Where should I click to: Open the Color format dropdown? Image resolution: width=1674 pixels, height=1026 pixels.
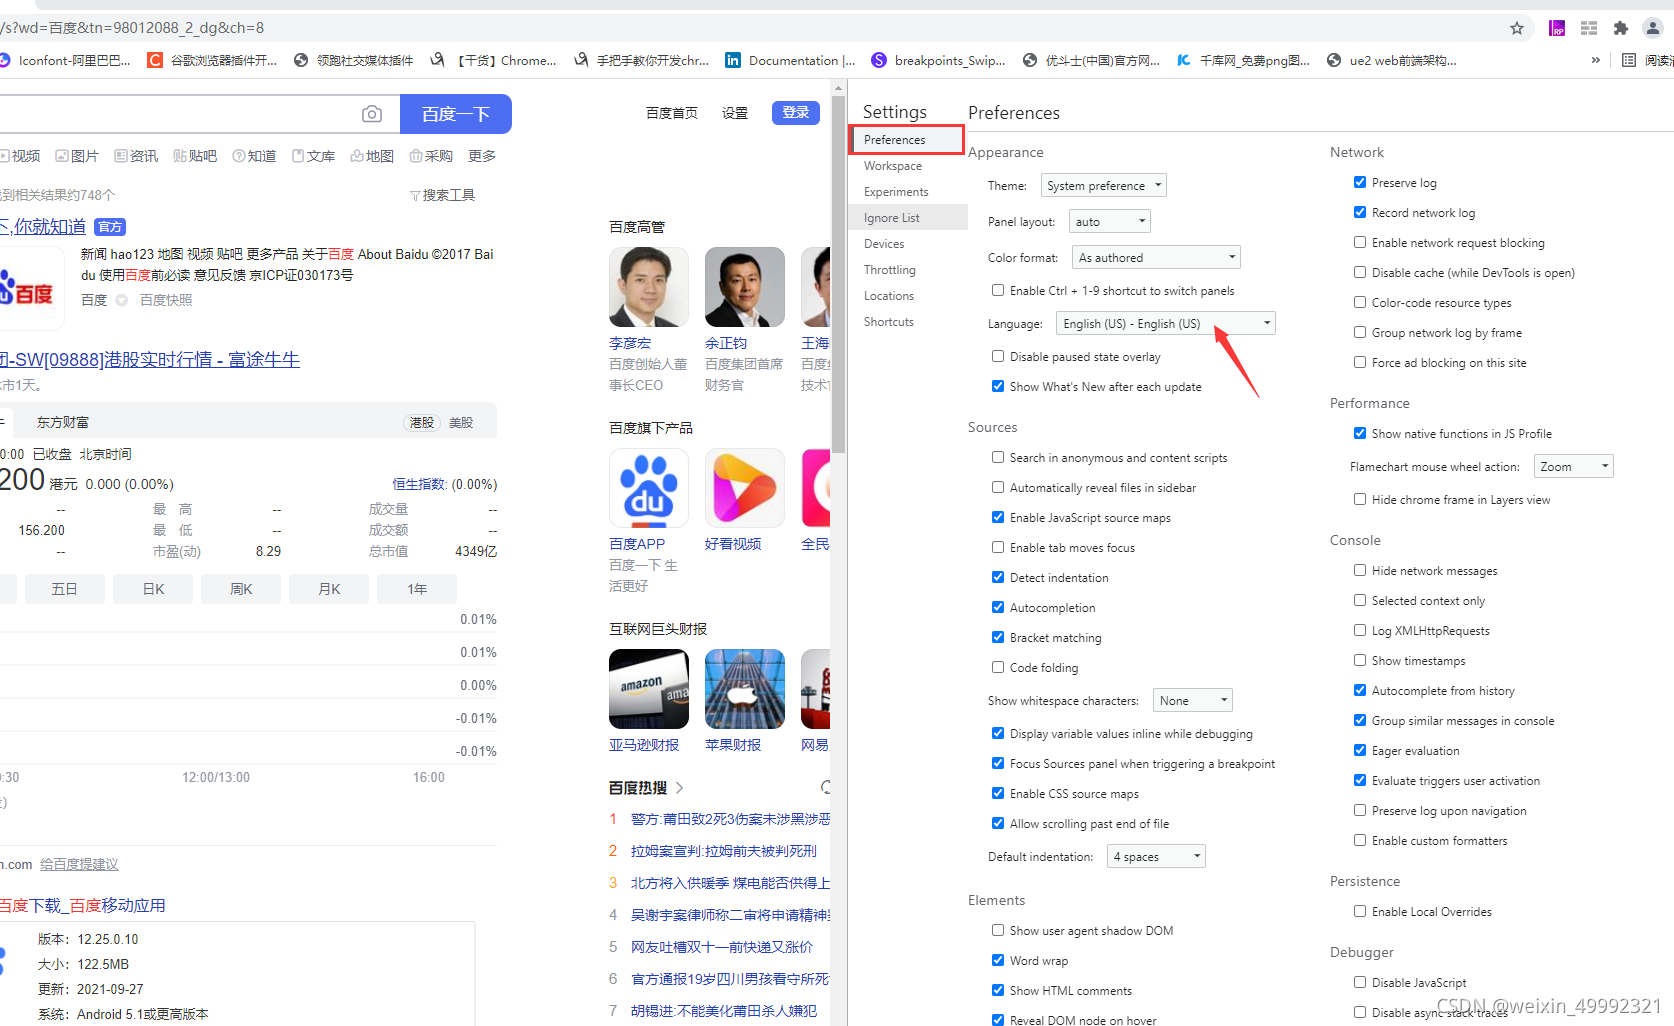(1156, 257)
